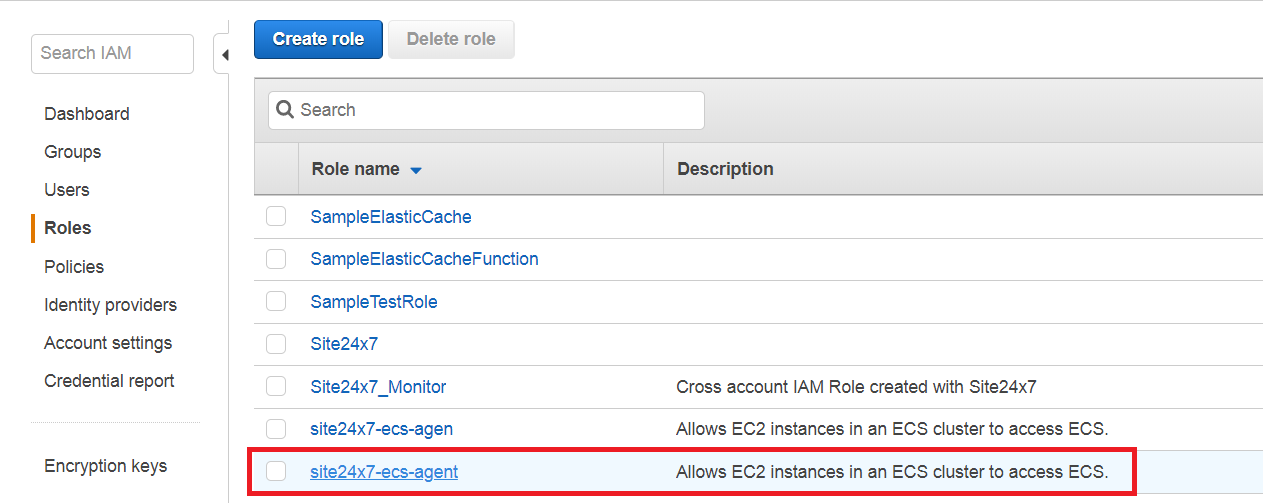The height and width of the screenshot is (503, 1263).
Task: Select the Site24x7_Monitor row checkbox
Action: point(276,386)
